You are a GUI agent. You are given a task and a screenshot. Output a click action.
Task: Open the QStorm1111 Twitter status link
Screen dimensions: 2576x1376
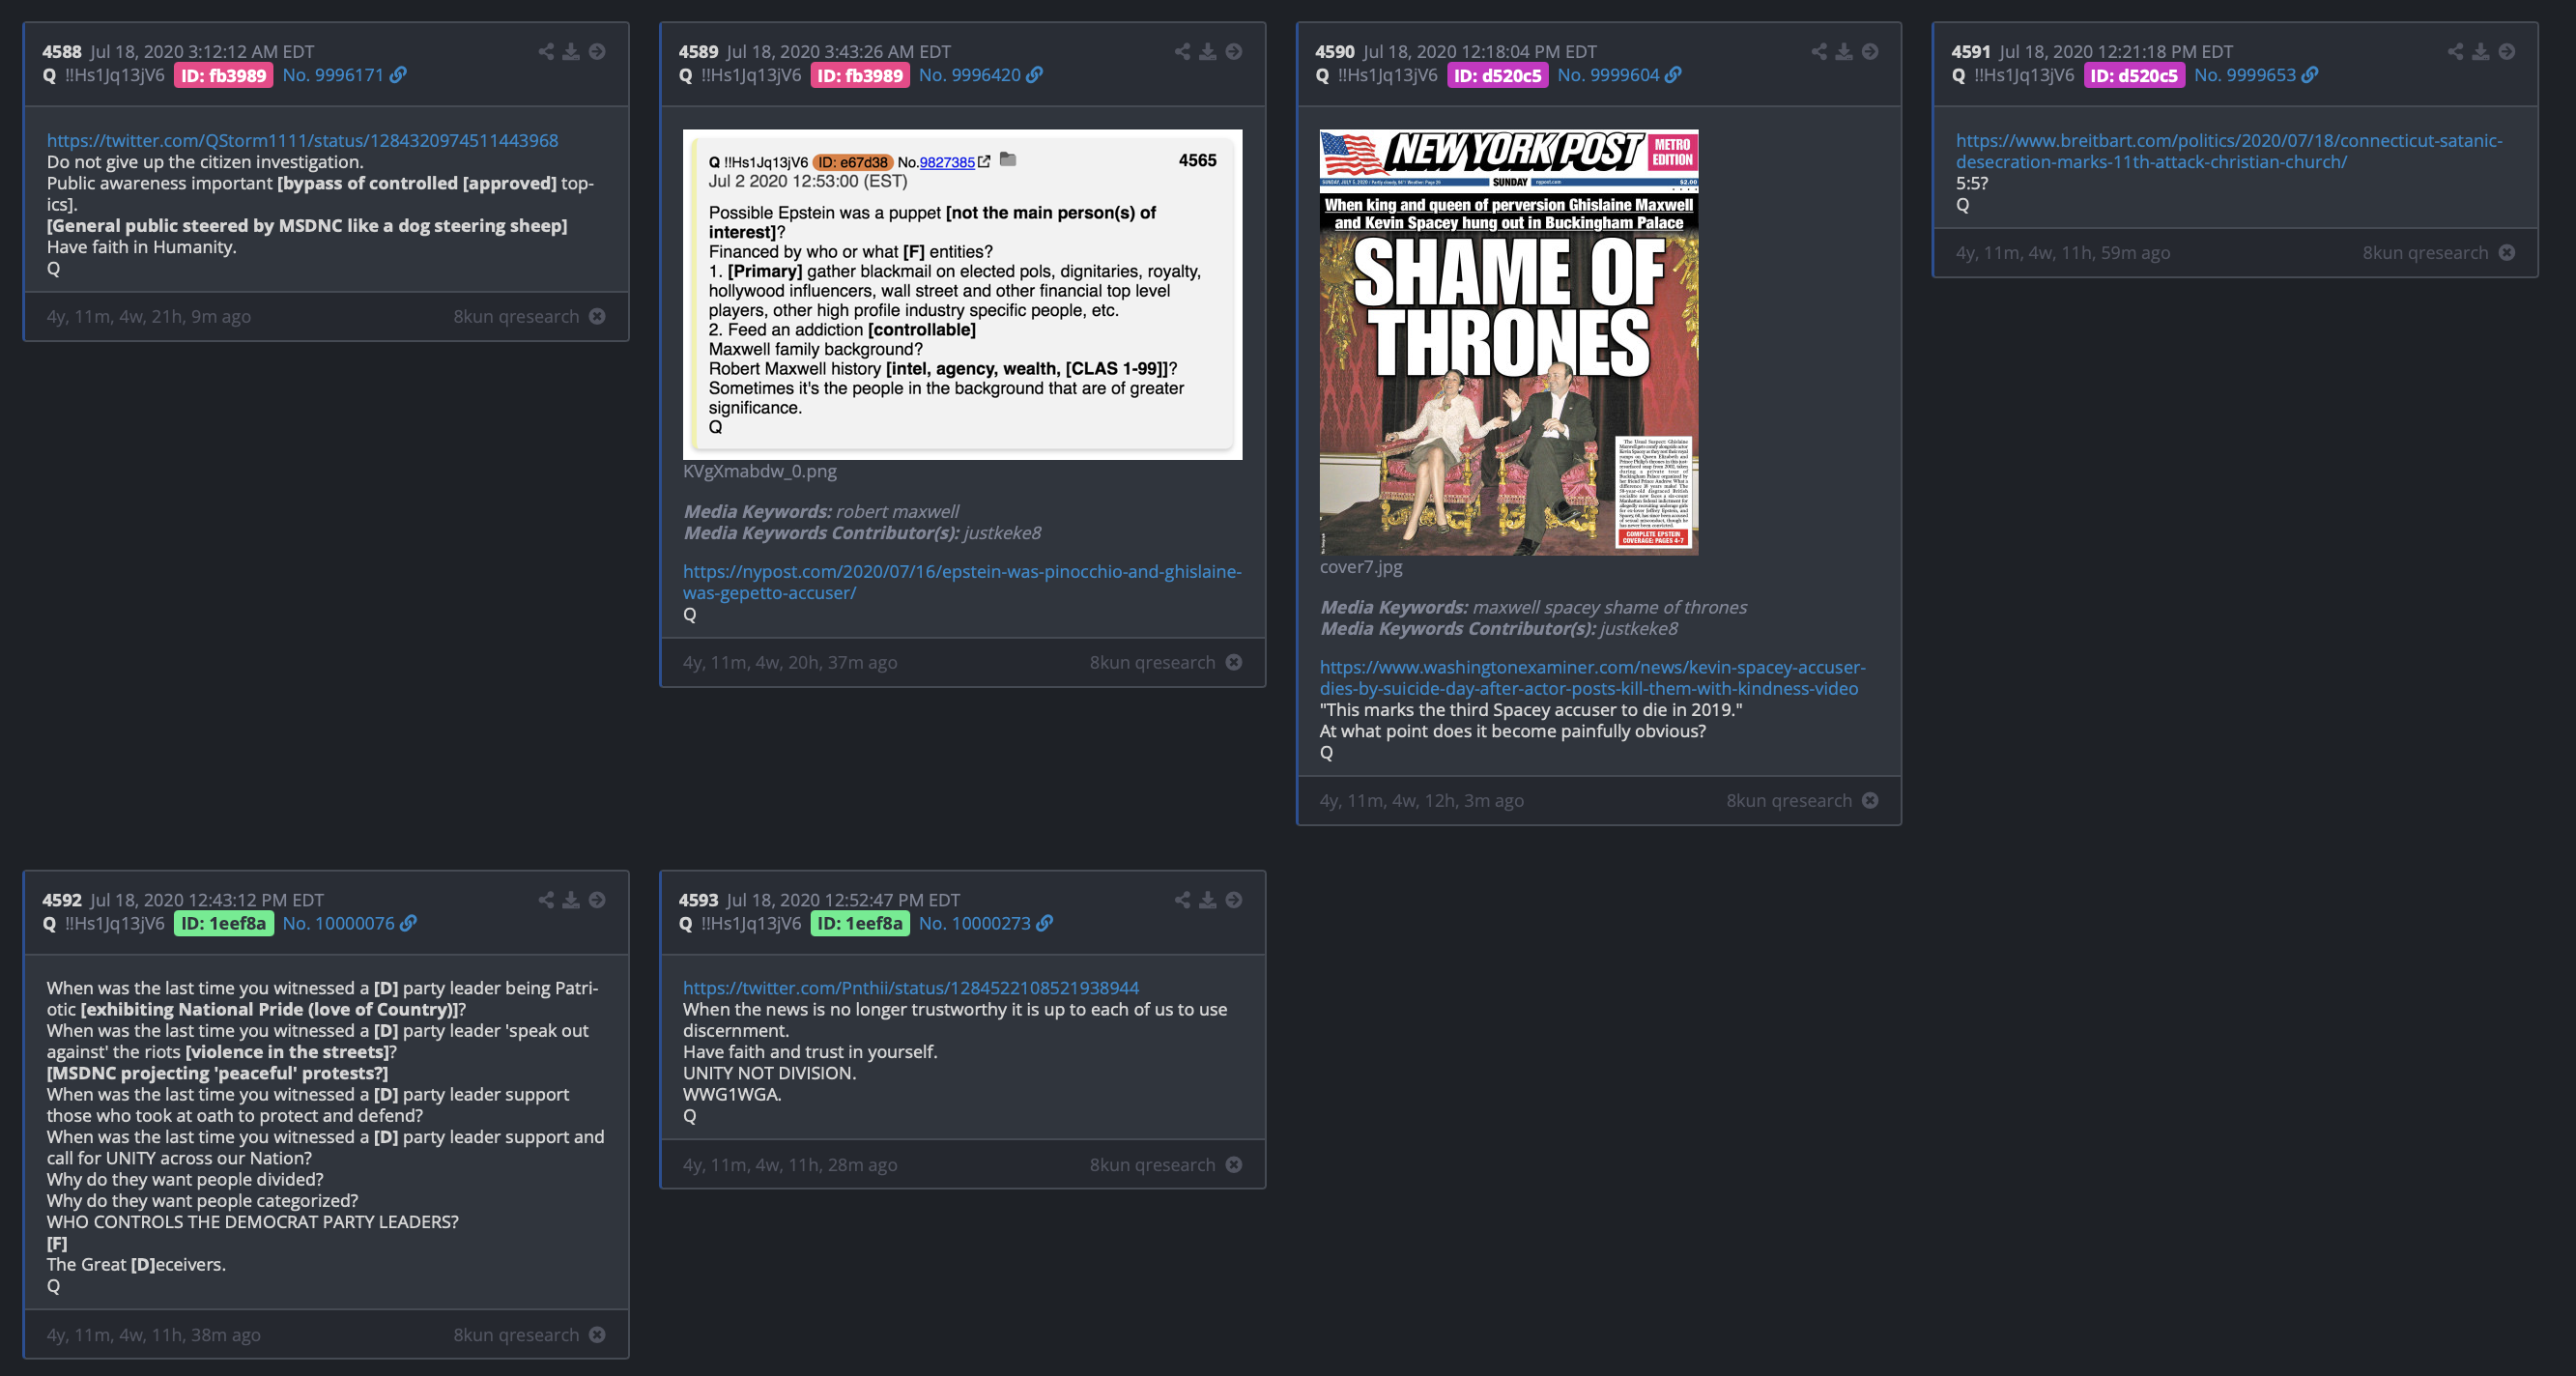tap(302, 140)
